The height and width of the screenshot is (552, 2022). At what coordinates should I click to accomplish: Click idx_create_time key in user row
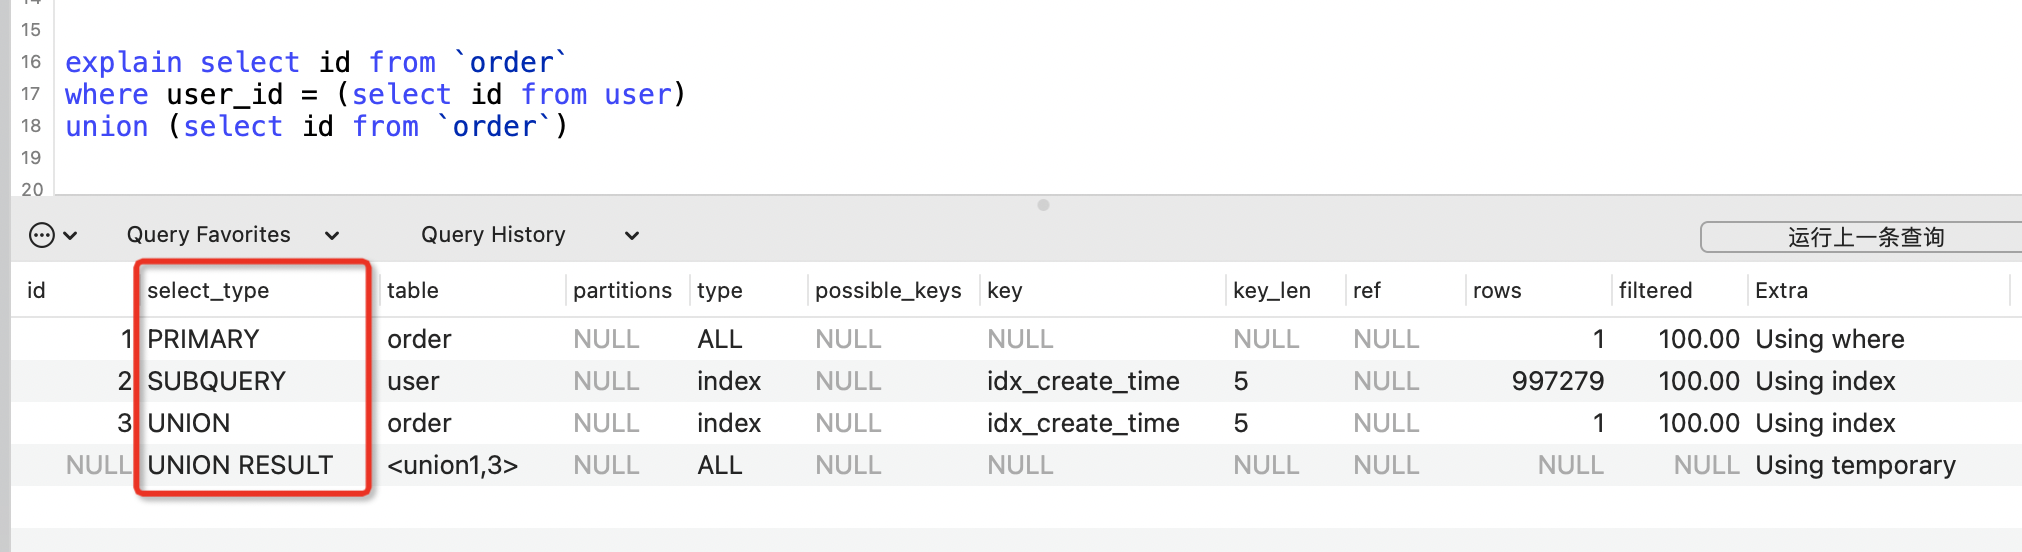[x=1083, y=381]
